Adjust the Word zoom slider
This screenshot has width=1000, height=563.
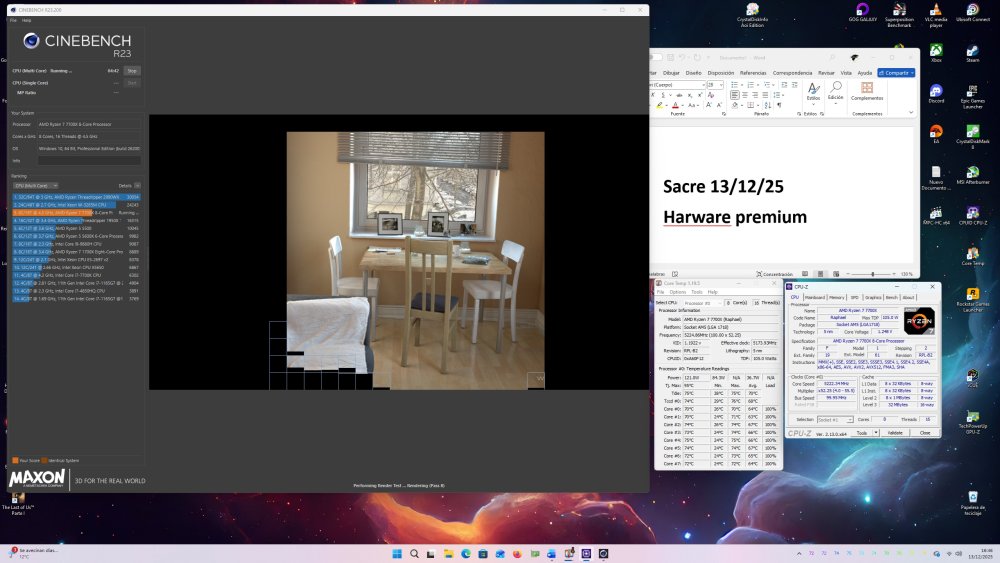click(873, 274)
